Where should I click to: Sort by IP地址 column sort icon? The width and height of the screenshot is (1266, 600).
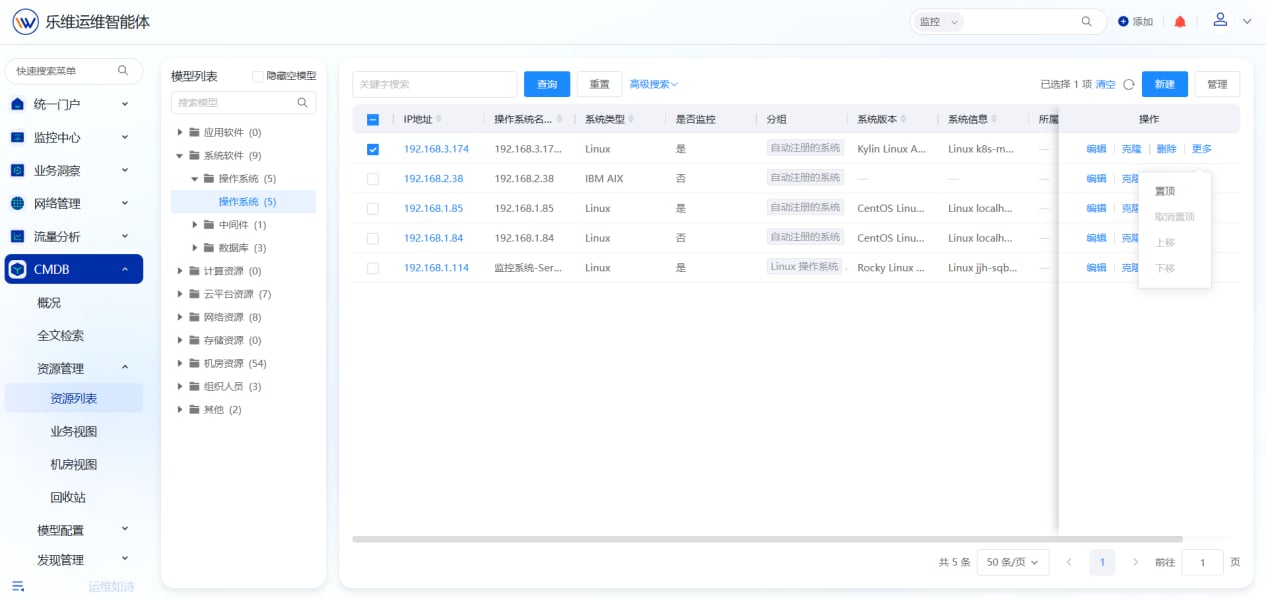[x=438, y=120]
